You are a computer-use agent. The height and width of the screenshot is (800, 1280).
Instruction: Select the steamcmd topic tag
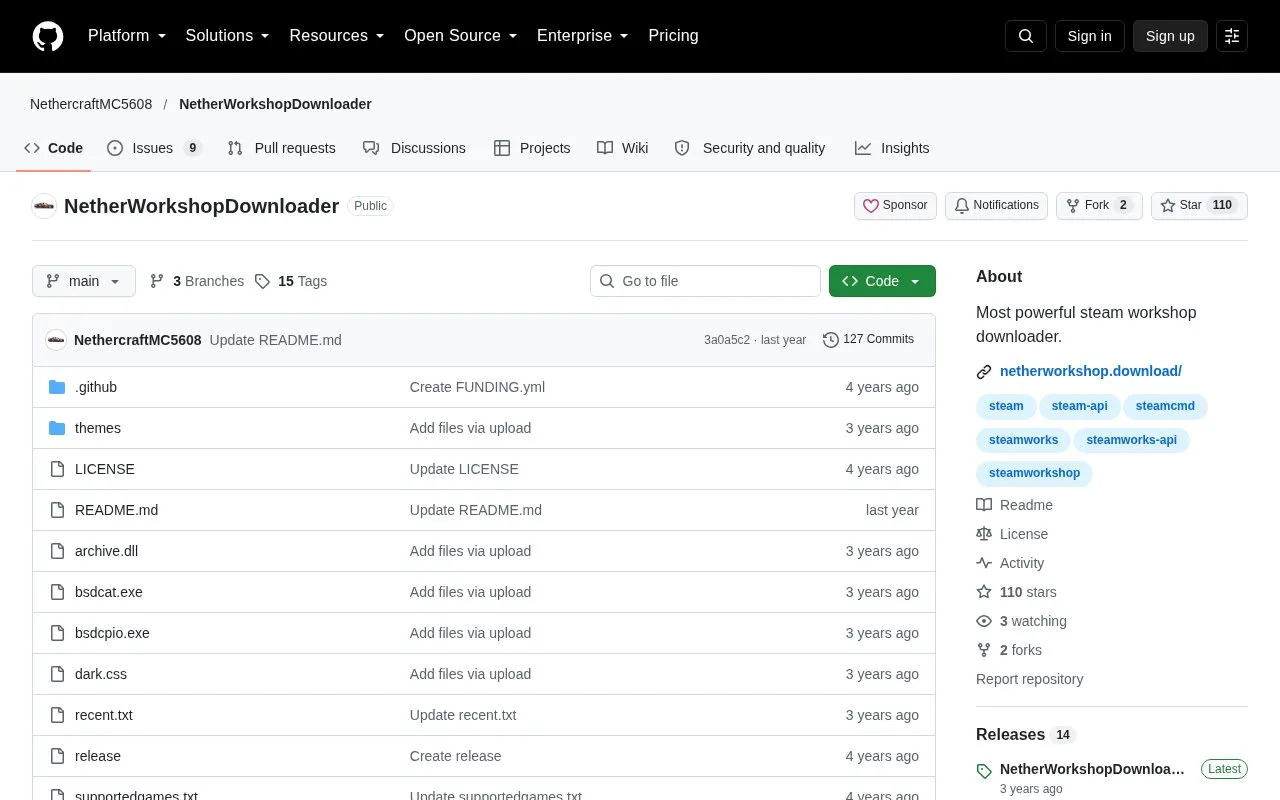tap(1165, 406)
